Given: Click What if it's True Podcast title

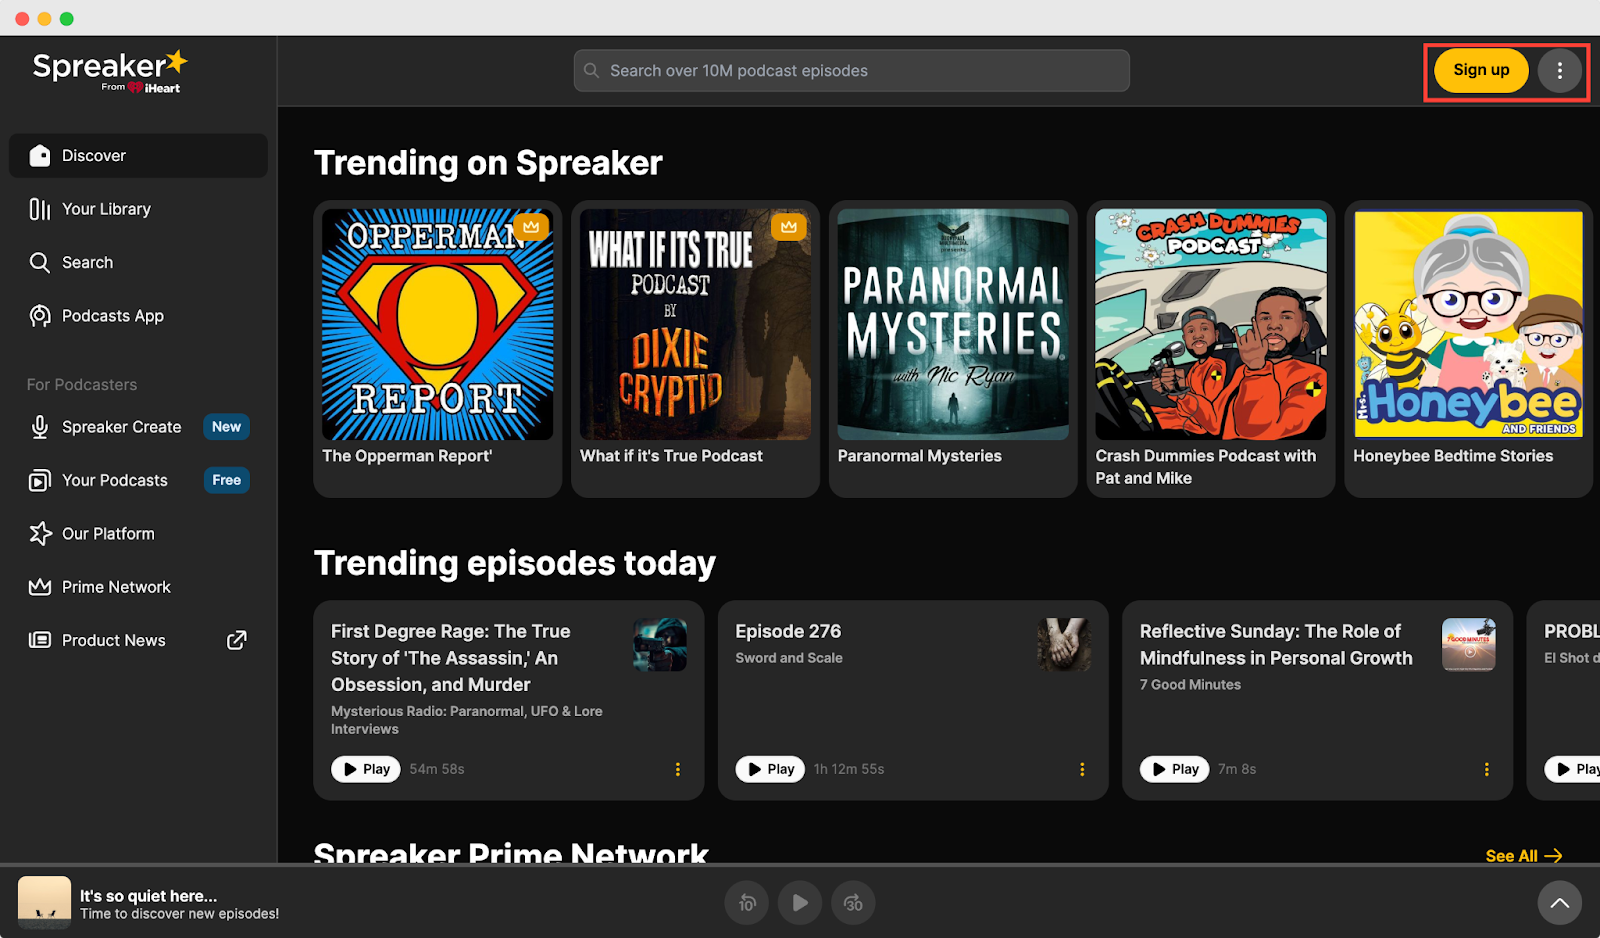Looking at the screenshot, I should 671,456.
